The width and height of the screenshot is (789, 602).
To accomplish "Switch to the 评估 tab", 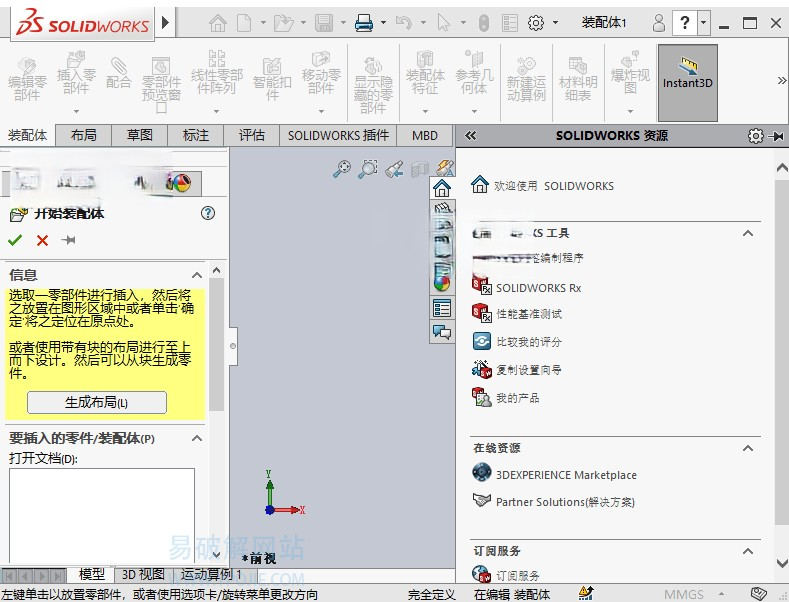I will 252,135.
